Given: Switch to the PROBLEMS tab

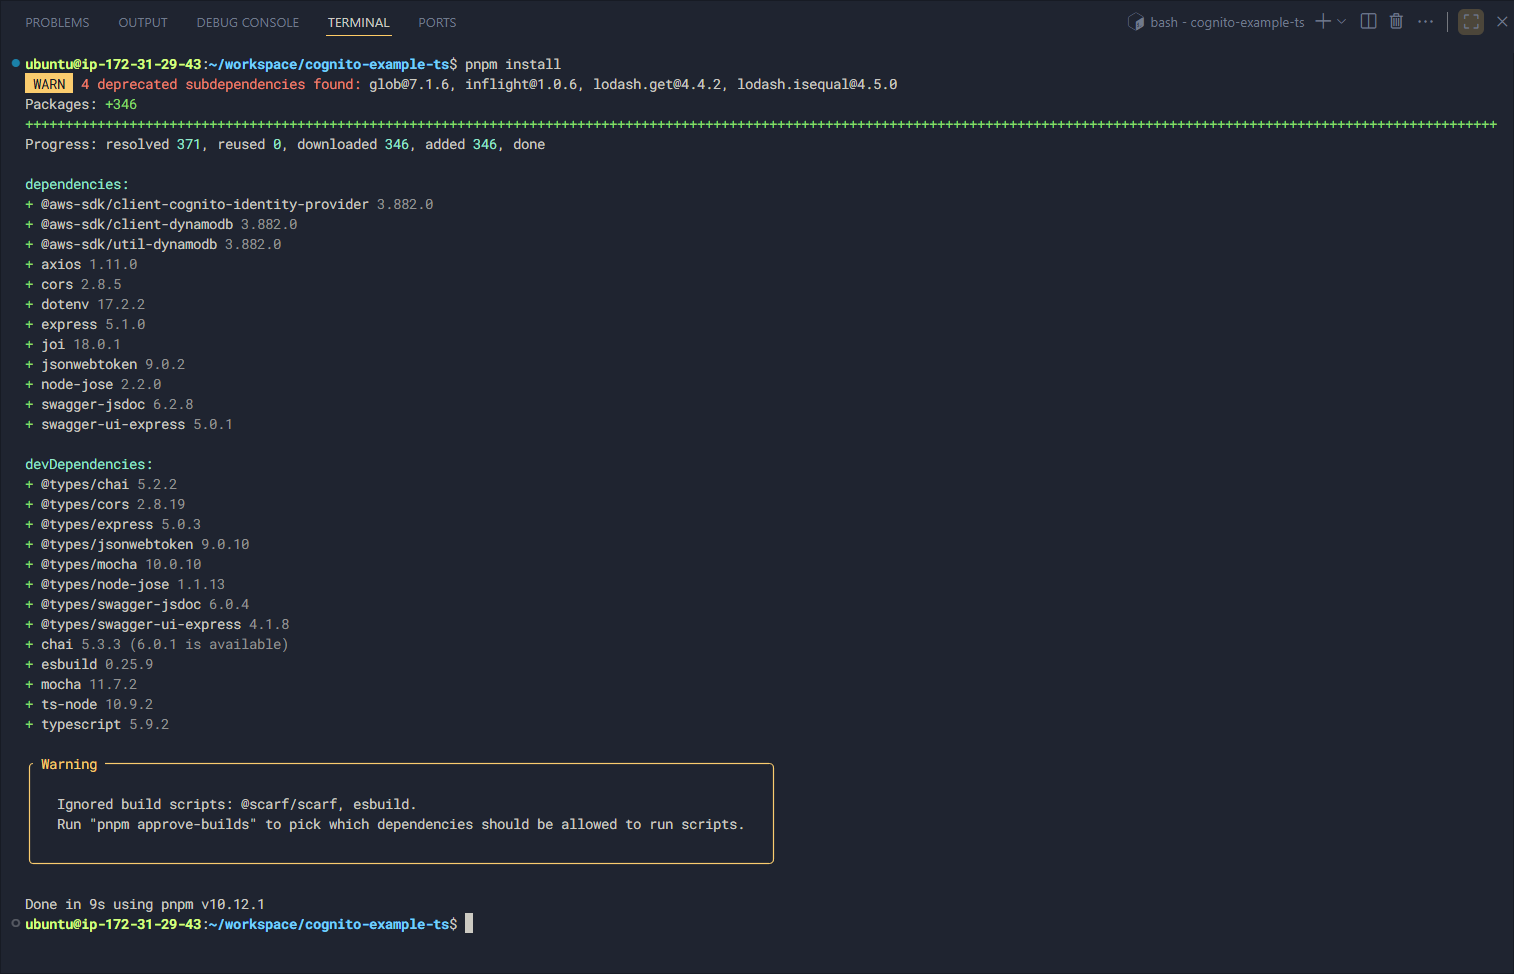Looking at the screenshot, I should pyautogui.click(x=57, y=22).
